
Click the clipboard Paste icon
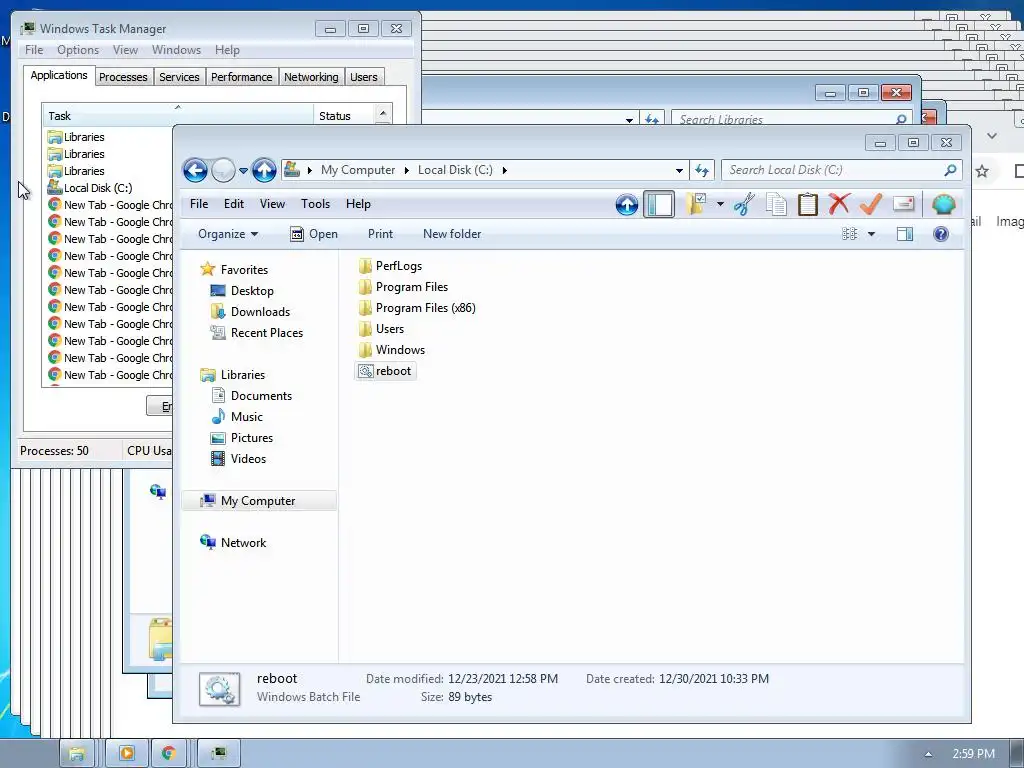[808, 204]
